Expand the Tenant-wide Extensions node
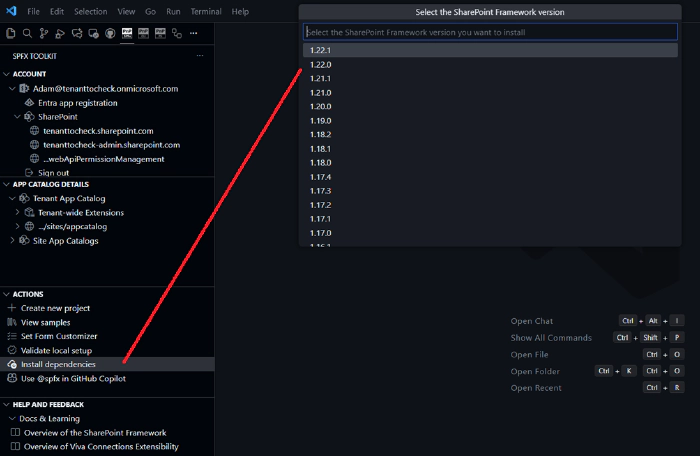This screenshot has width=700, height=456. 17,212
